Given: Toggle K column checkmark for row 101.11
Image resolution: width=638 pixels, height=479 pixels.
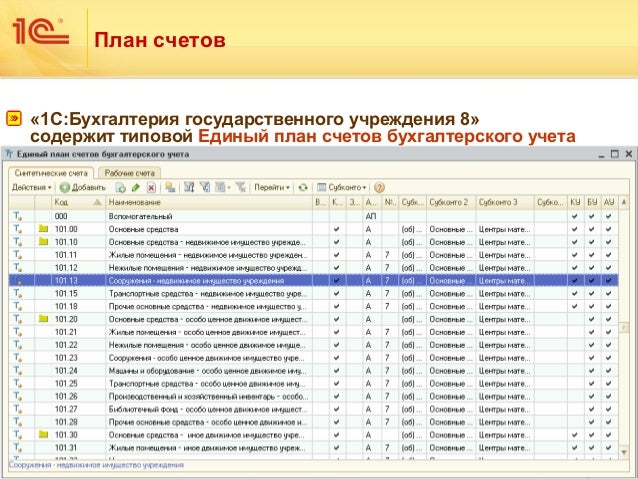Looking at the screenshot, I should tap(336, 255).
